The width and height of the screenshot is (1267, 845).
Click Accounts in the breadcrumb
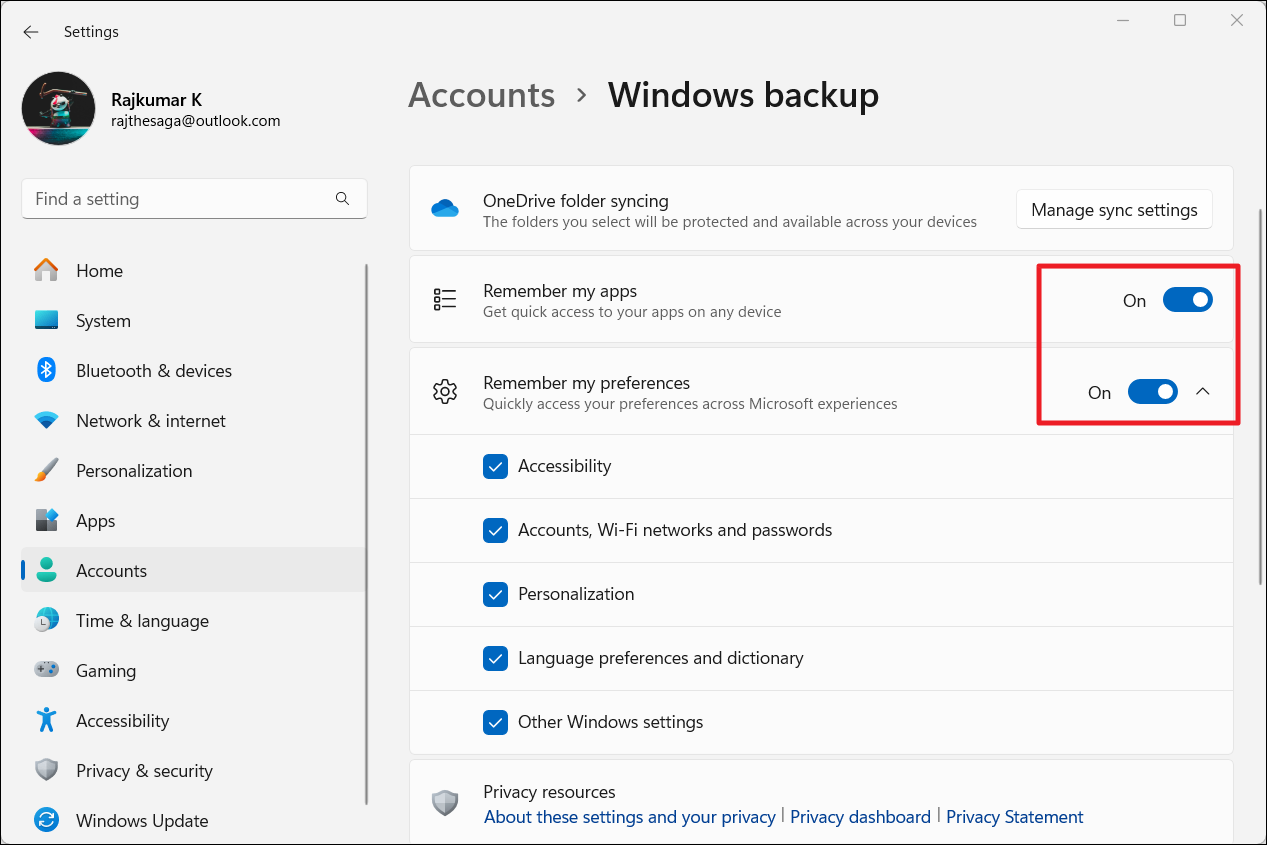click(481, 95)
